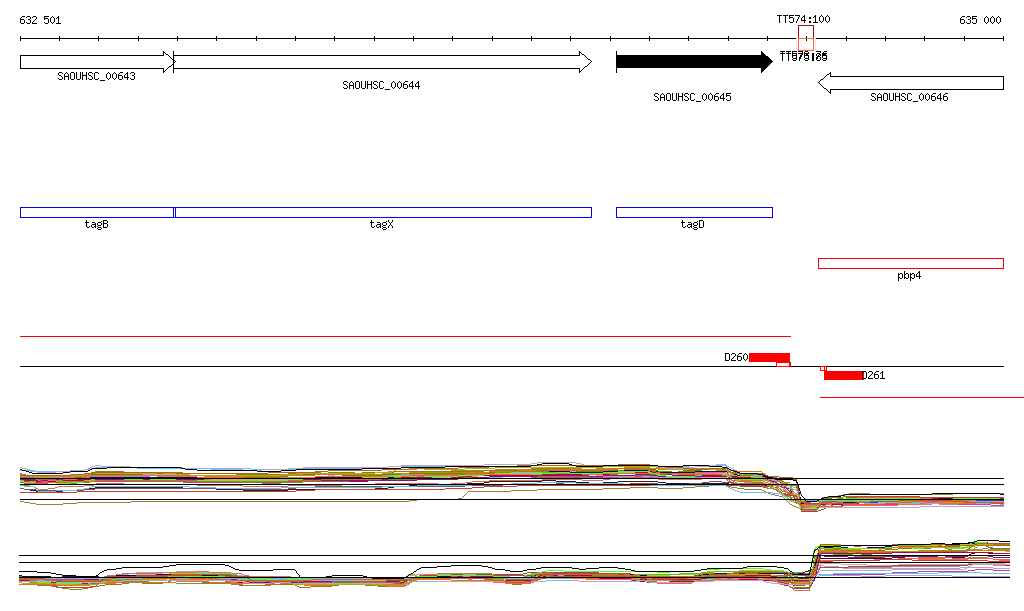Click the SAOUHSC_00643 gene arrow
The image size is (1024, 611).
(97, 62)
